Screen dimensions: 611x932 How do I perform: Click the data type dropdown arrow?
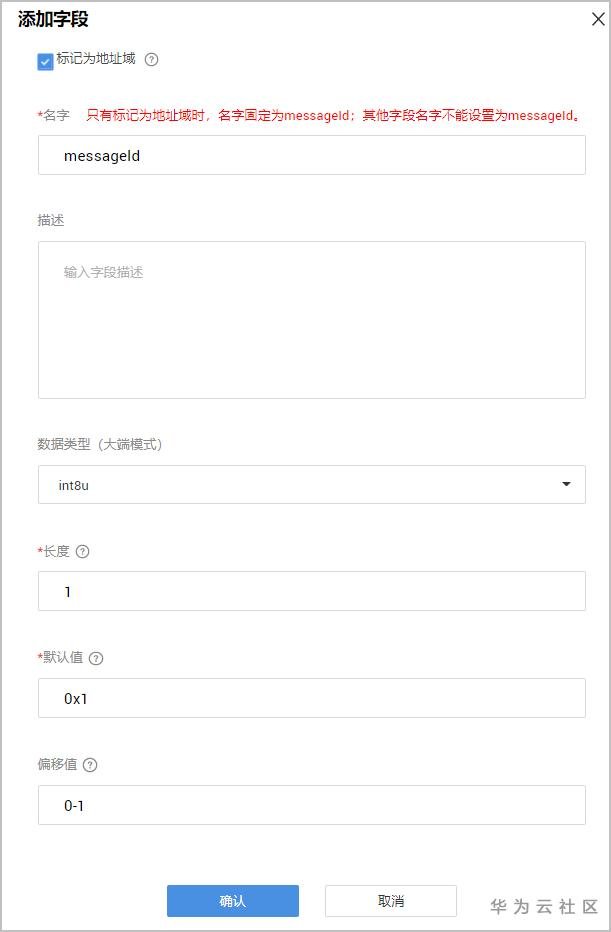click(566, 485)
